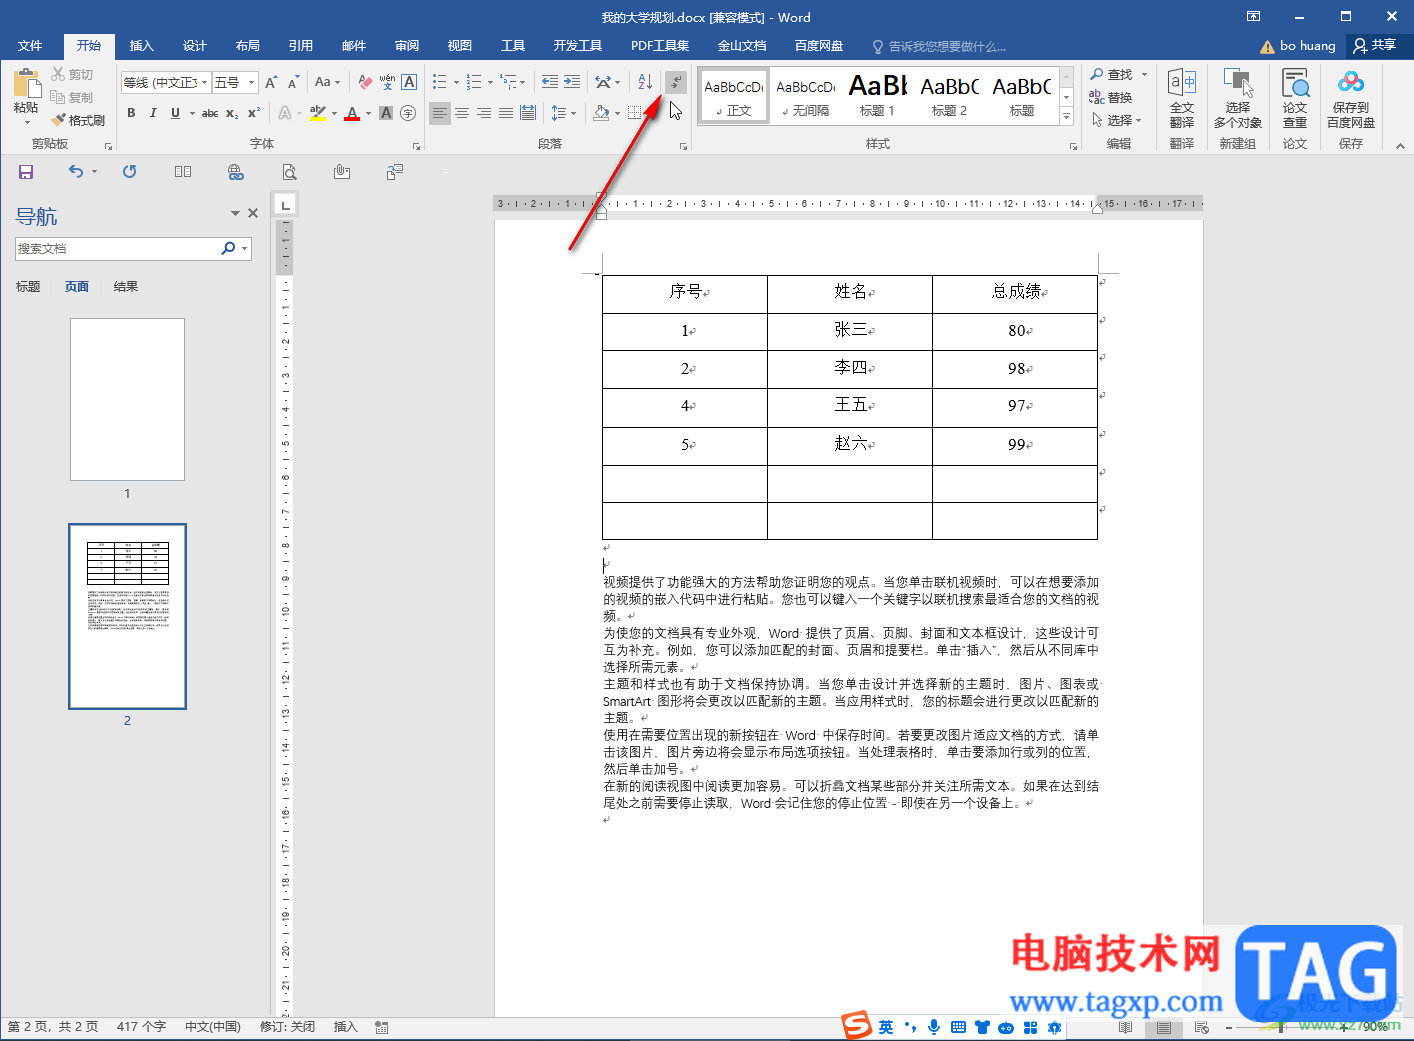Click the Share button
This screenshot has width=1414, height=1041.
point(1376,45)
